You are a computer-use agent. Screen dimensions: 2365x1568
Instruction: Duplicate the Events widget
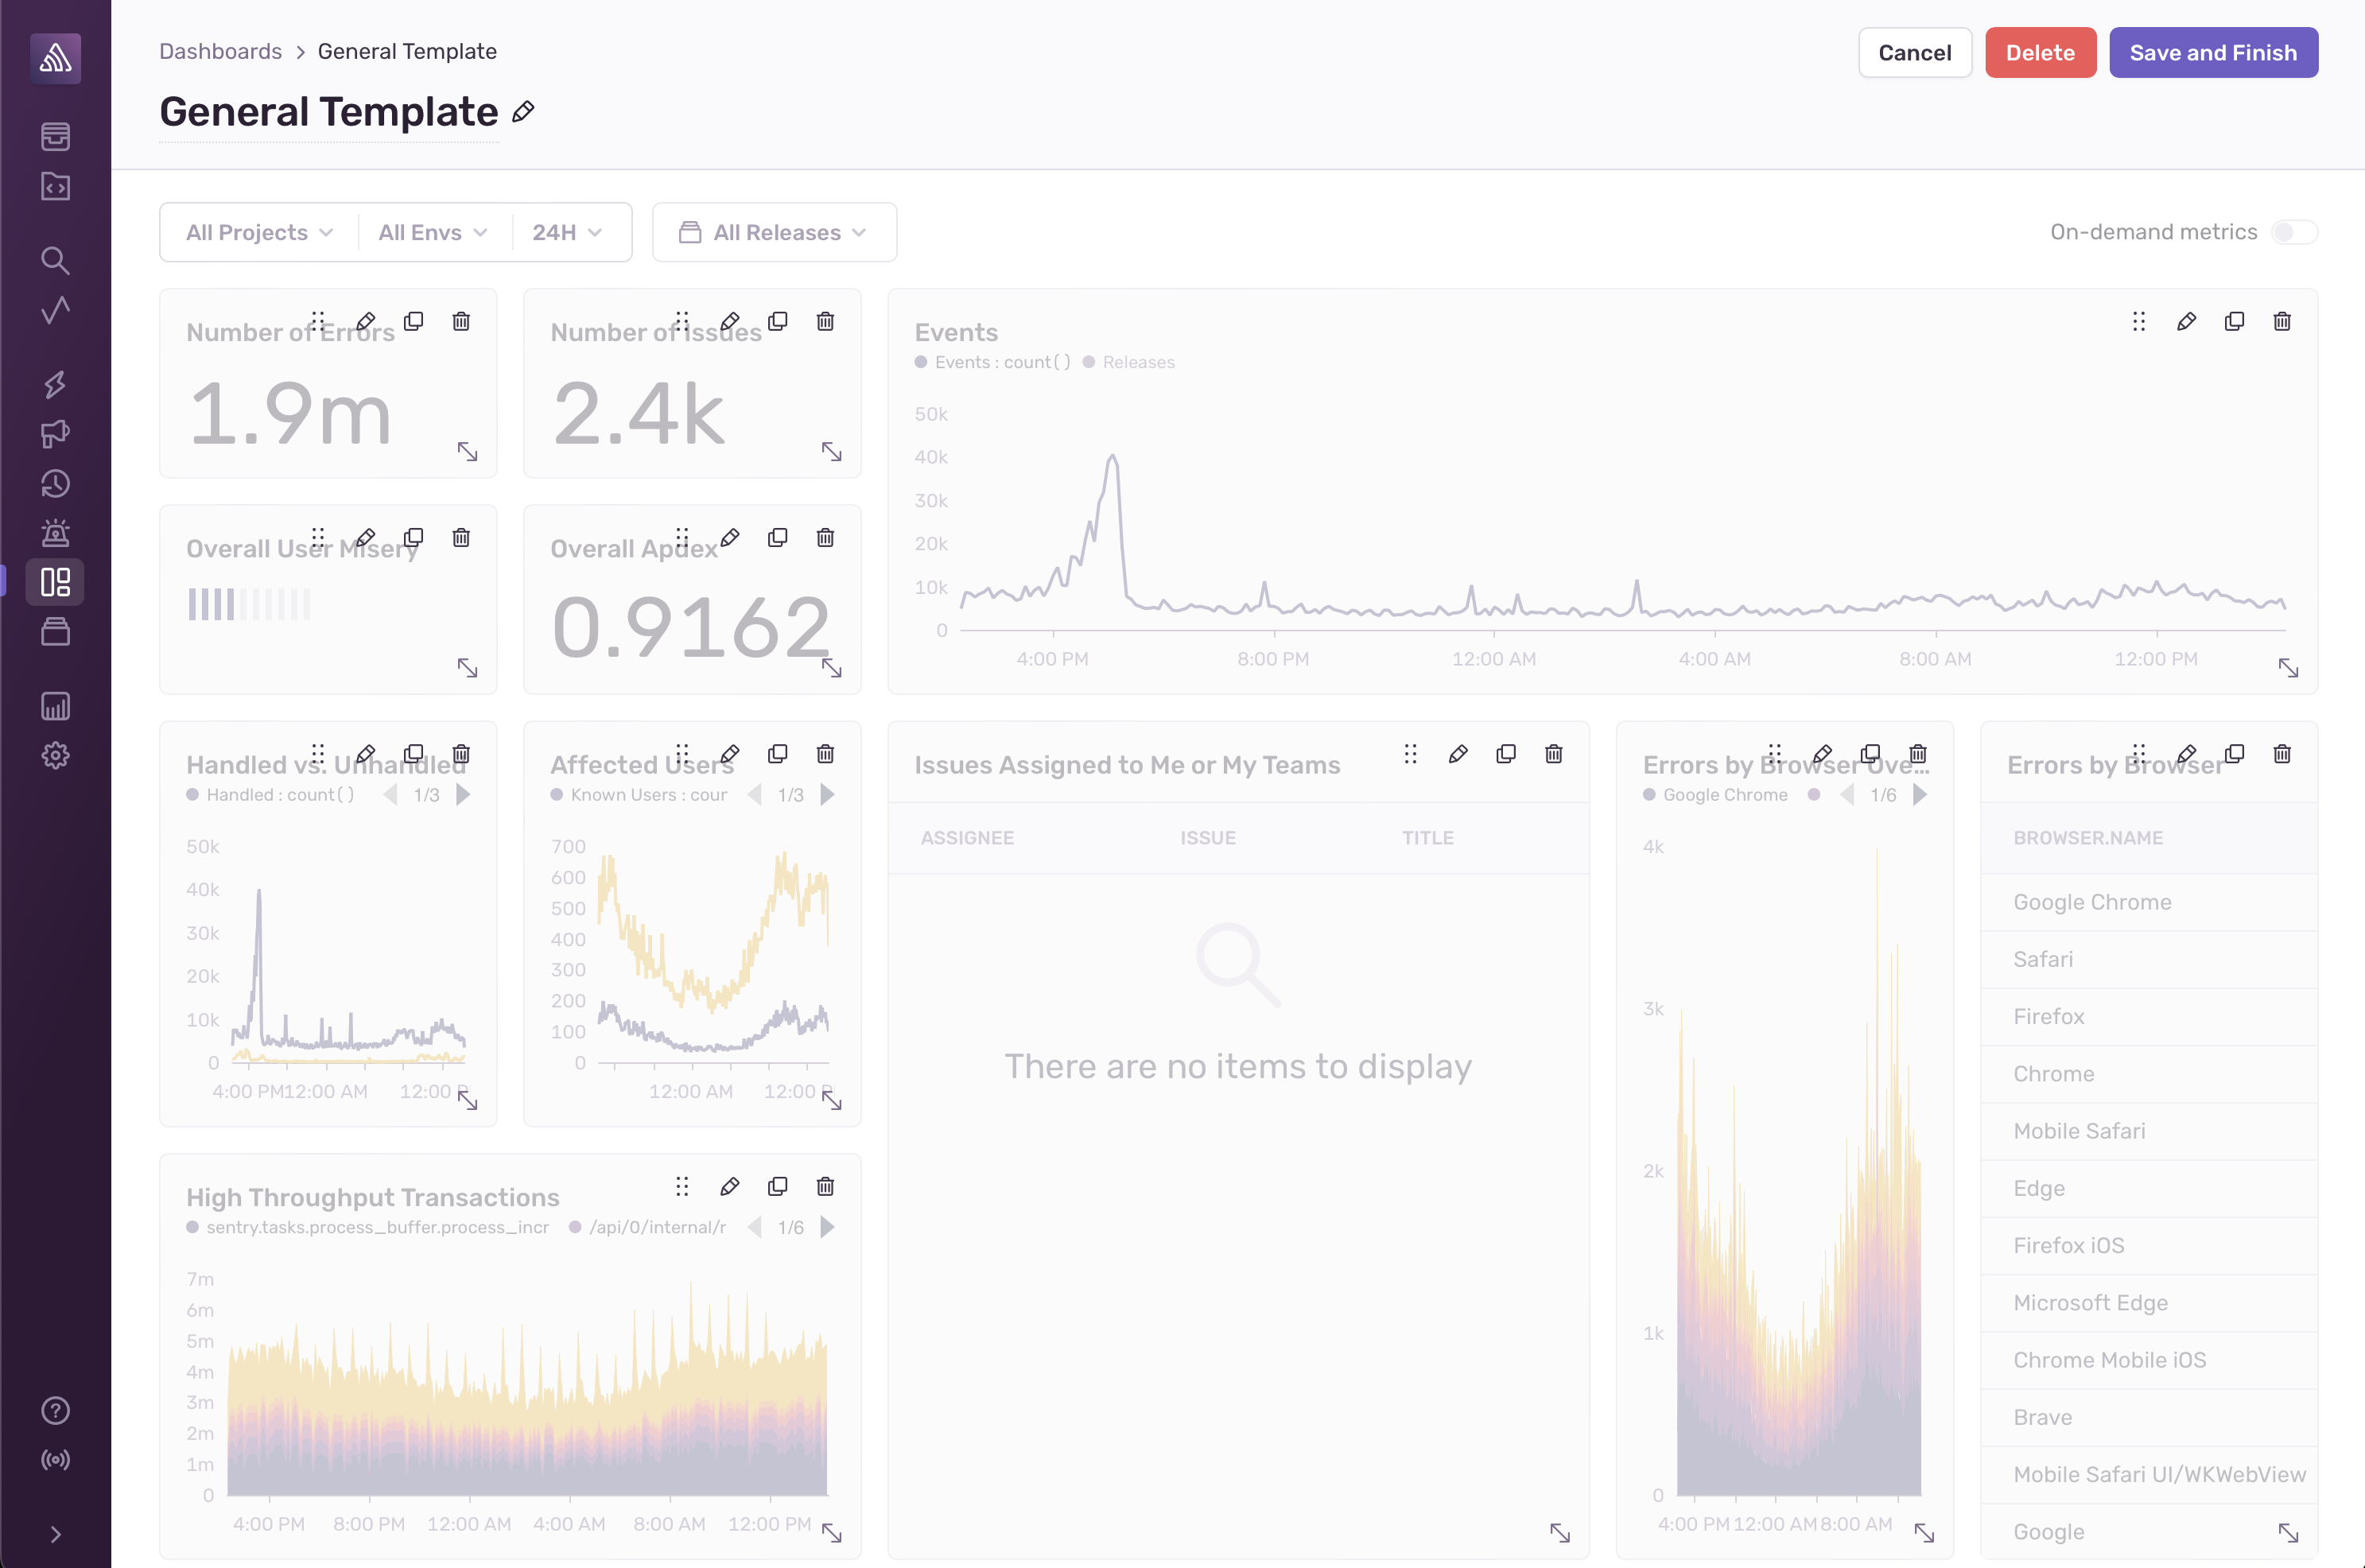point(2234,321)
